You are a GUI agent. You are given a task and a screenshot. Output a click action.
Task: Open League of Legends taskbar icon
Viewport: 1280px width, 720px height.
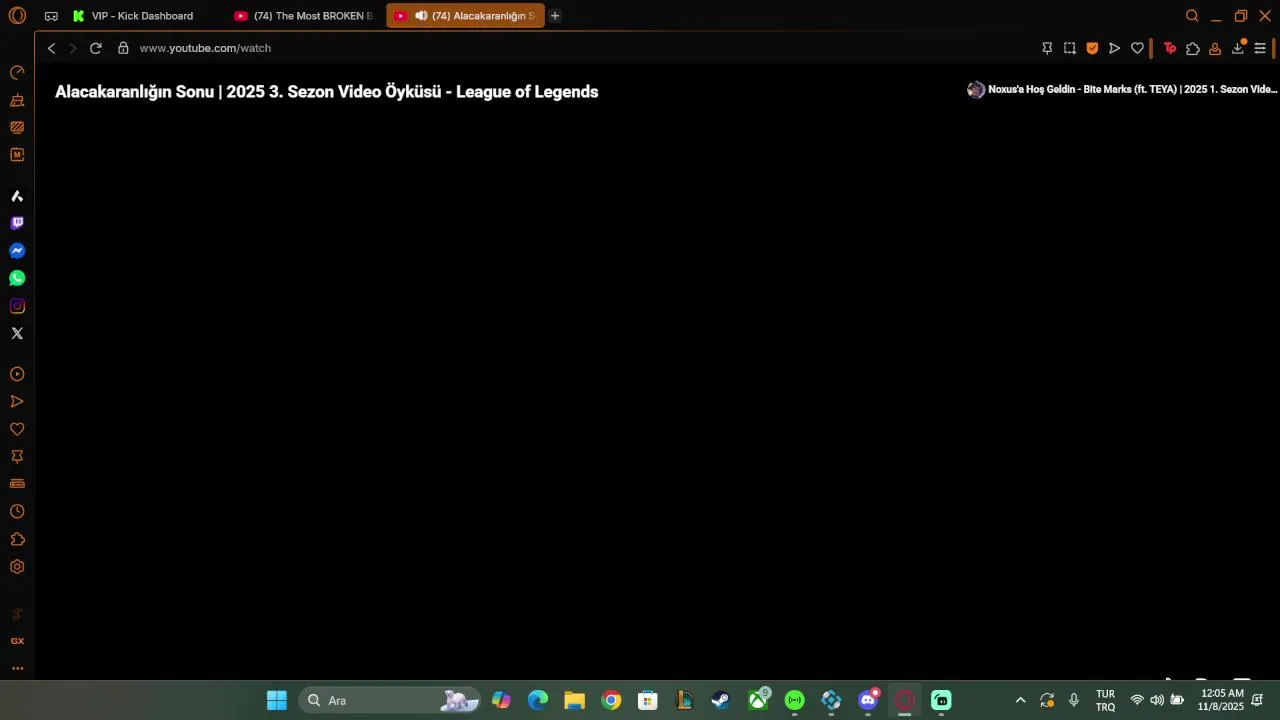coord(684,700)
